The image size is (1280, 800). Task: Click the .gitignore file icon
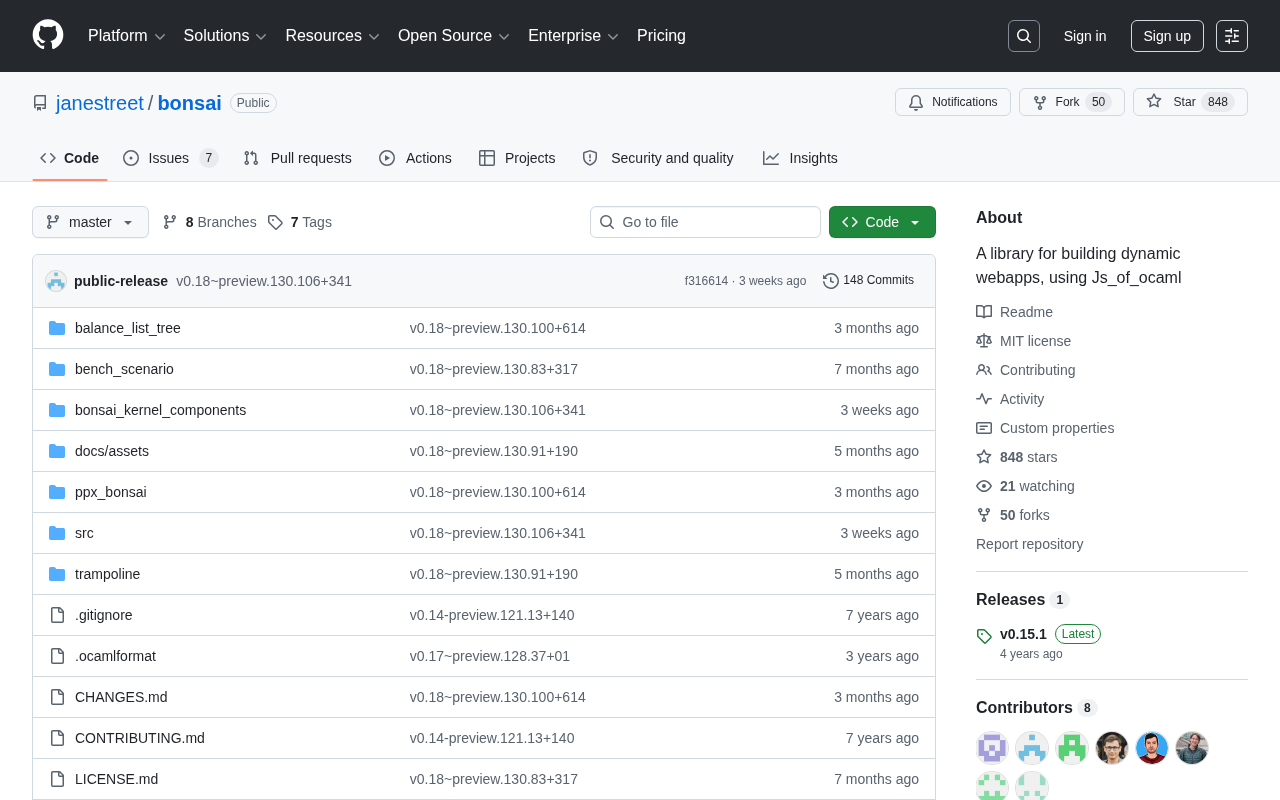[57, 615]
